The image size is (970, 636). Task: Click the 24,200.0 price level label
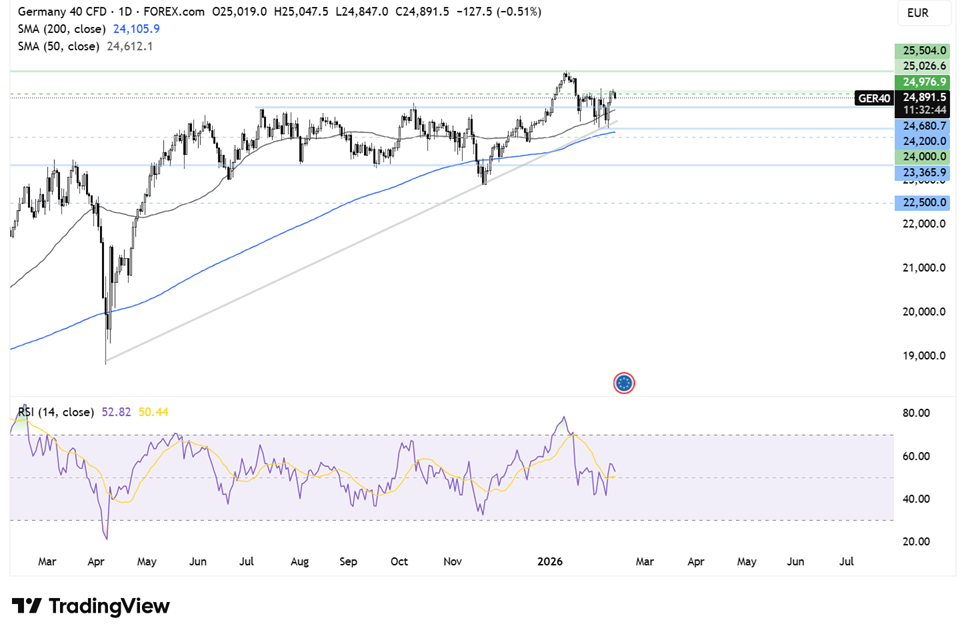[x=922, y=141]
